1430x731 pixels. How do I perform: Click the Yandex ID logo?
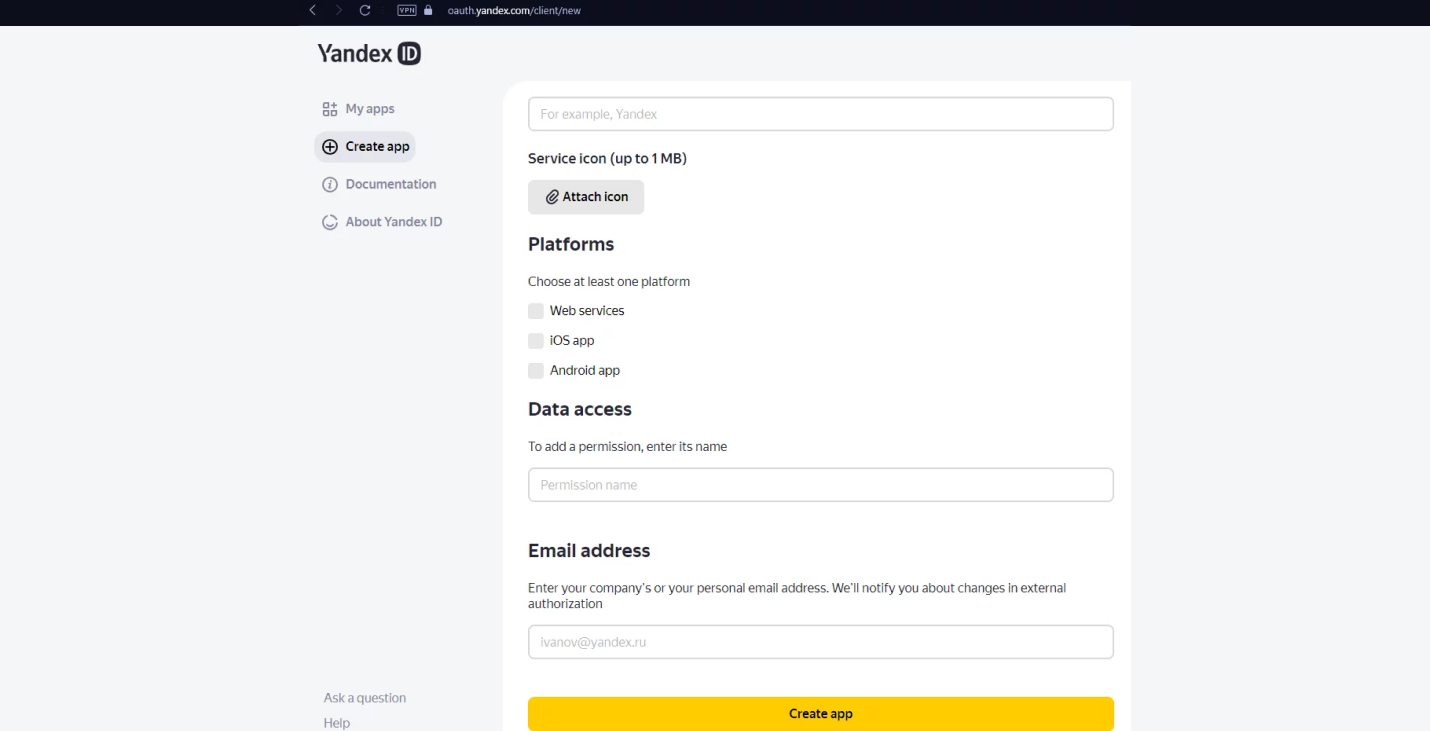369,54
